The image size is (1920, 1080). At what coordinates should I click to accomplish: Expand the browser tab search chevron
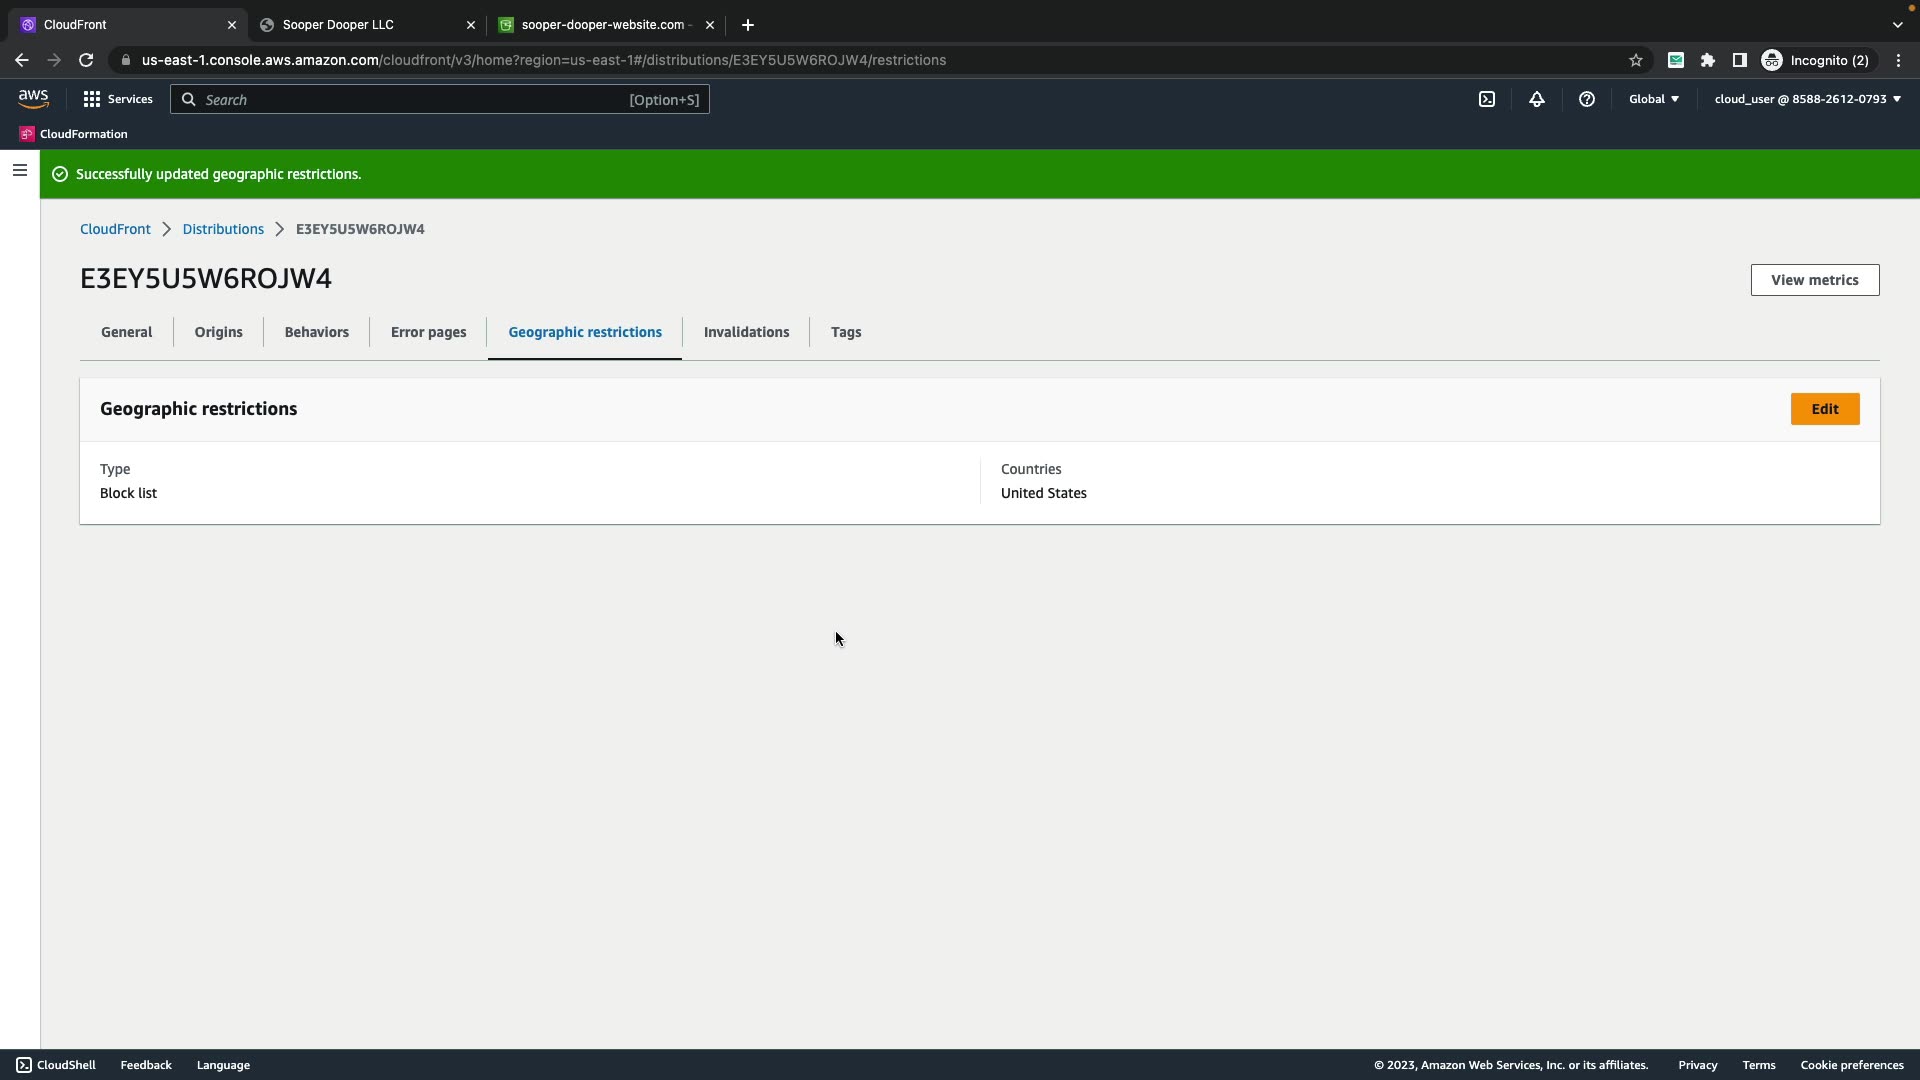(1897, 25)
